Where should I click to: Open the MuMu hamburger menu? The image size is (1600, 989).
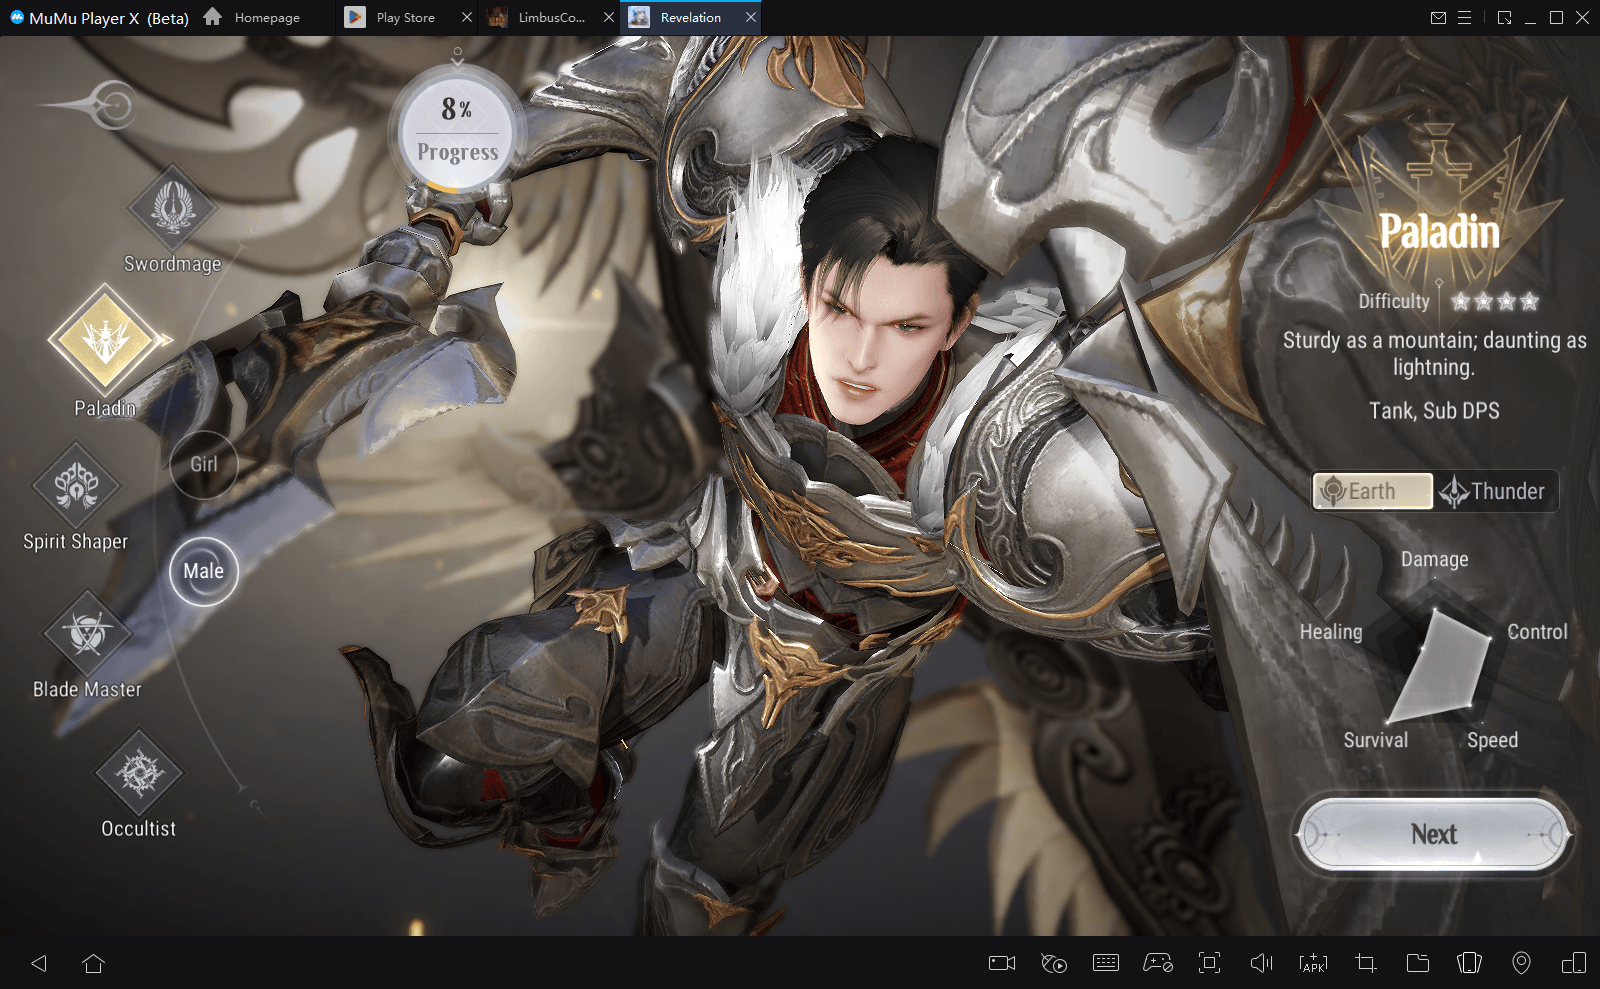(x=1464, y=17)
